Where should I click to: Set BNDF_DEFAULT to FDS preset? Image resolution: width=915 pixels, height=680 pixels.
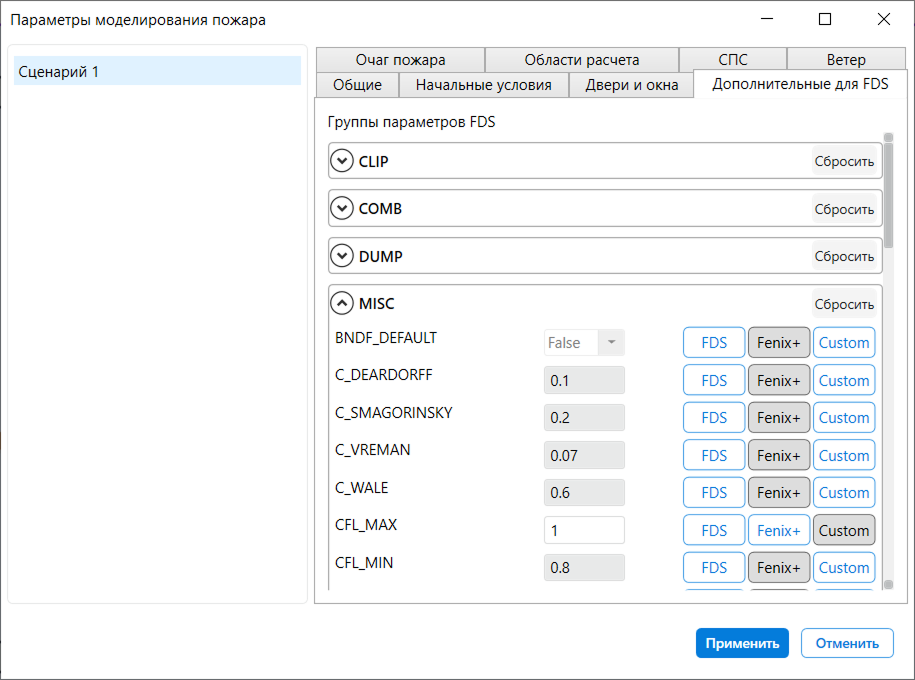714,343
